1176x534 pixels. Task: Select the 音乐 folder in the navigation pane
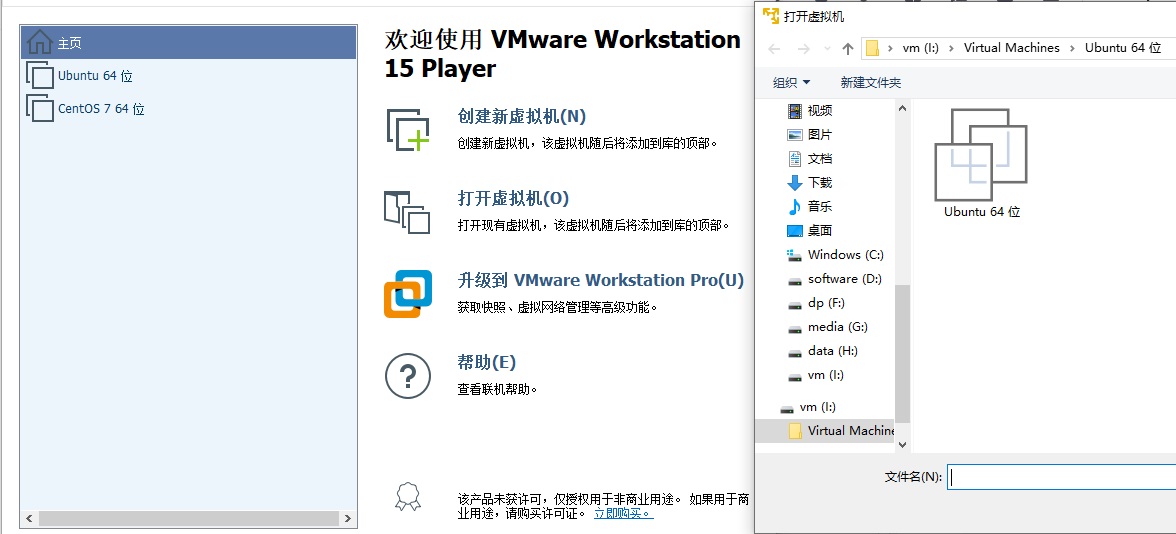809,207
